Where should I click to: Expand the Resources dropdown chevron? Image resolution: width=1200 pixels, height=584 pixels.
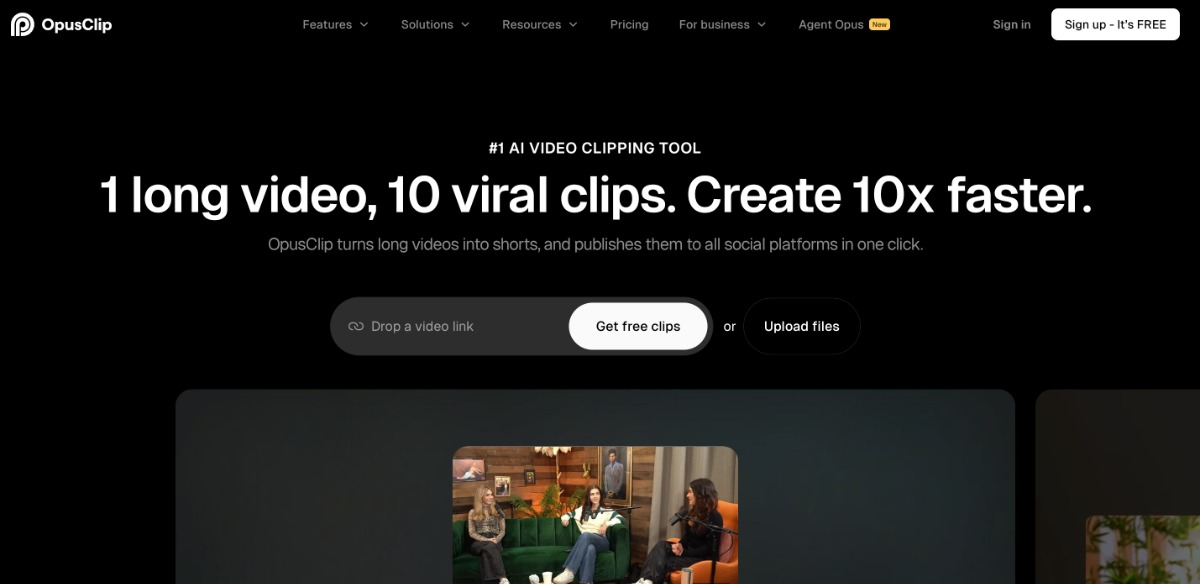pos(573,24)
